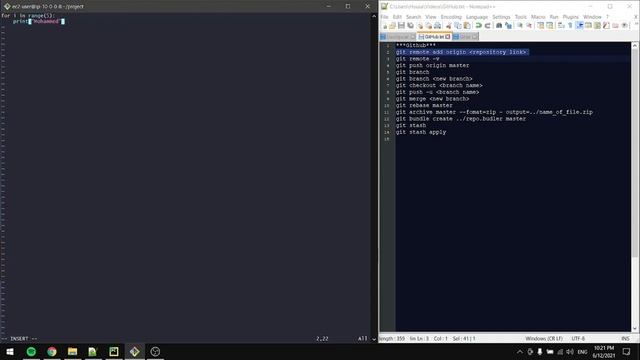Image resolution: width=640 pixels, height=360 pixels.
Task: Click the Print icon in Notepad++ toolbar
Action: click(438, 26)
